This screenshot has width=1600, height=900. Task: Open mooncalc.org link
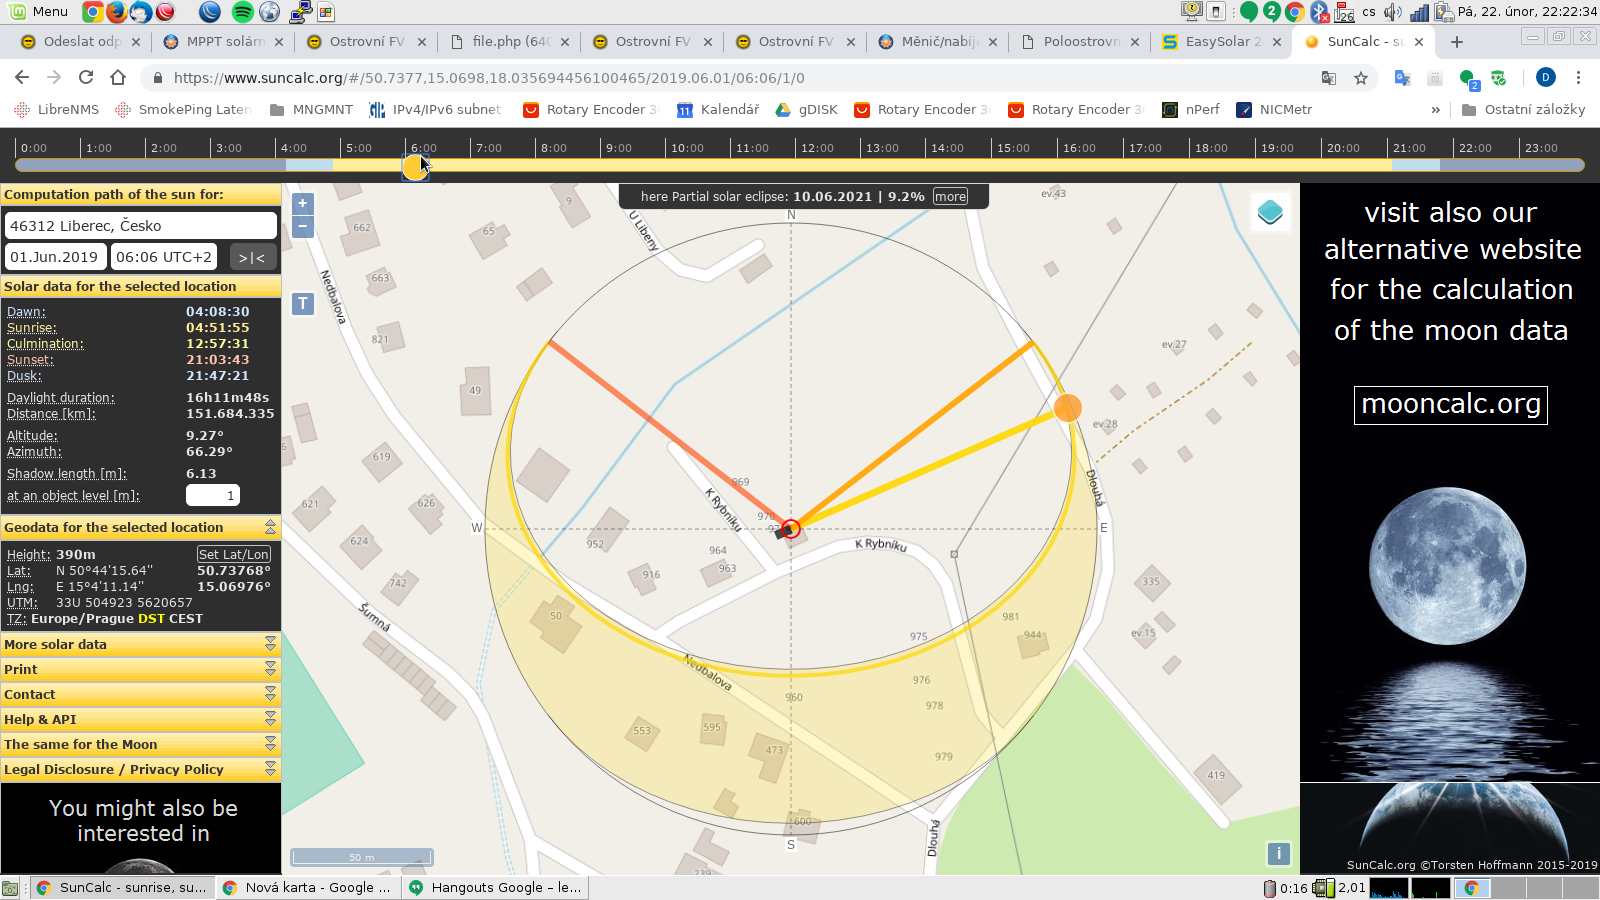pyautogui.click(x=1451, y=404)
